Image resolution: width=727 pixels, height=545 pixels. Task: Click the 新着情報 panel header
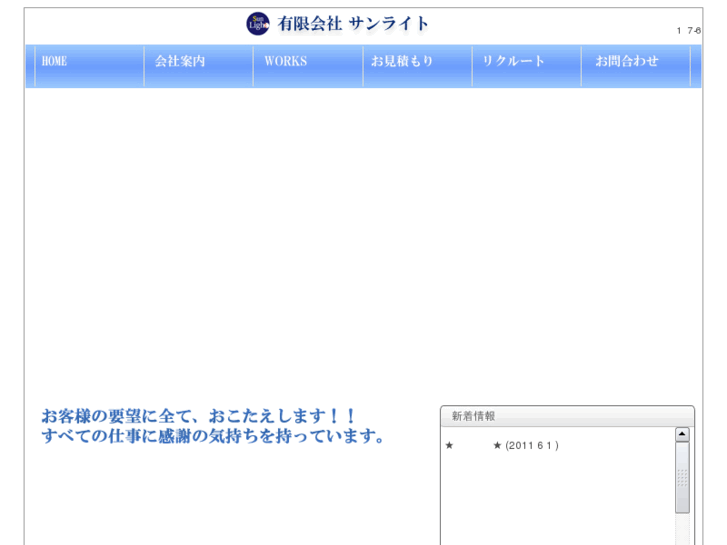[567, 416]
